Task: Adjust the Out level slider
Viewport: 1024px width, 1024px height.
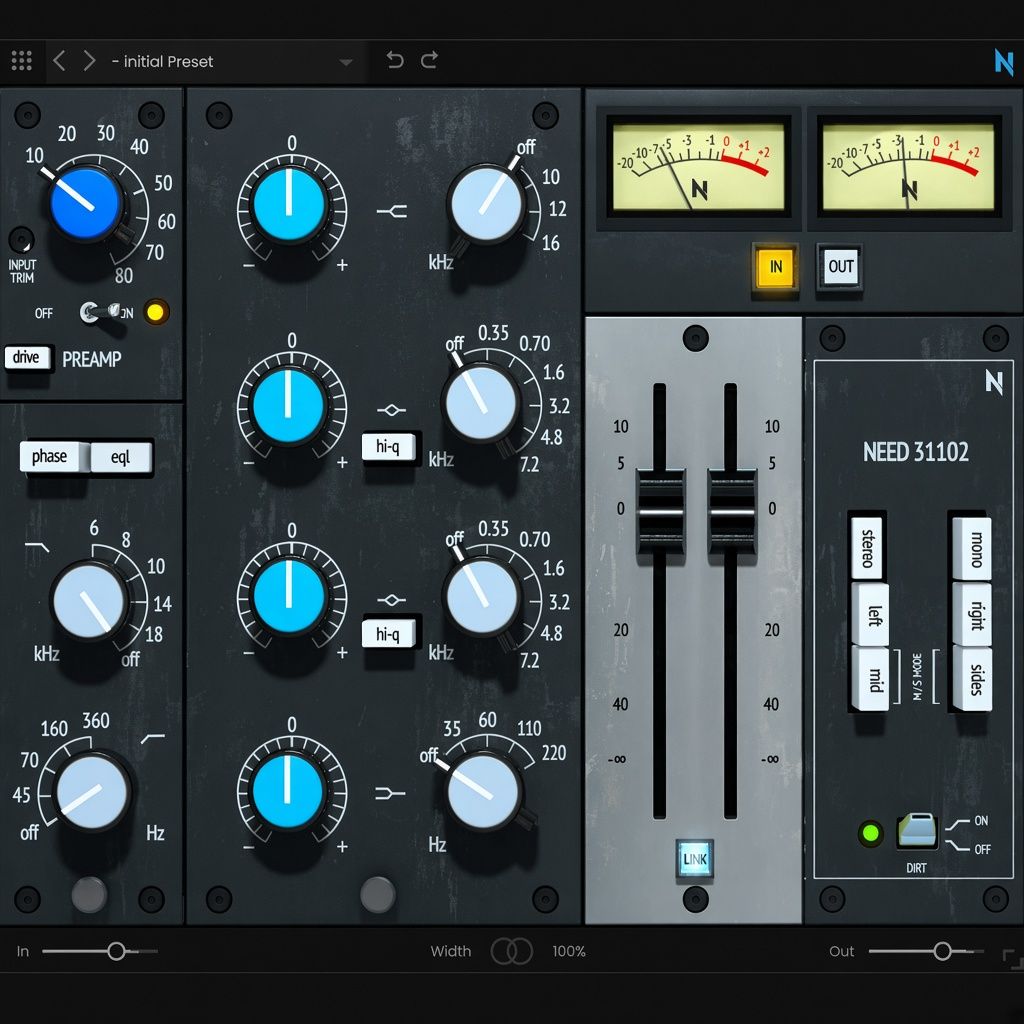Action: 926,951
